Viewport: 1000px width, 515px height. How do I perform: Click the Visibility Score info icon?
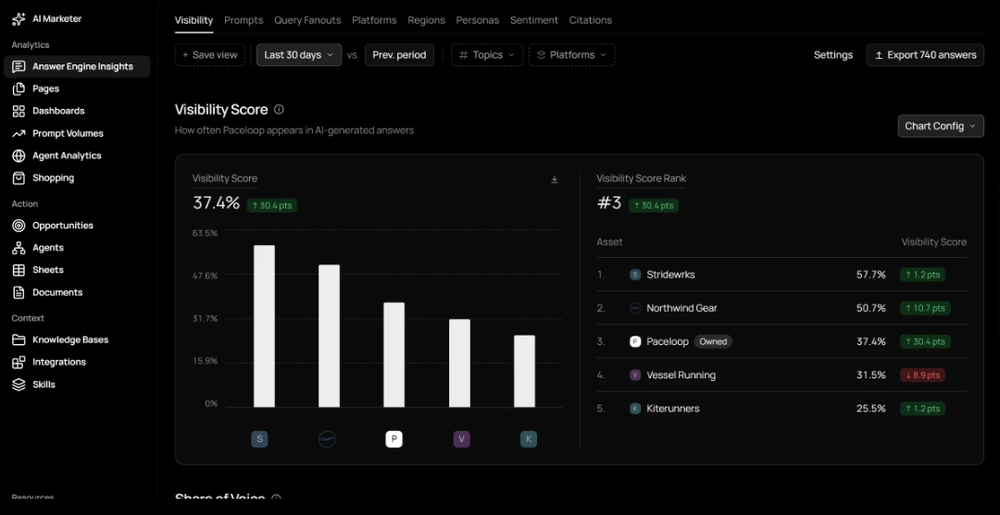pos(279,110)
